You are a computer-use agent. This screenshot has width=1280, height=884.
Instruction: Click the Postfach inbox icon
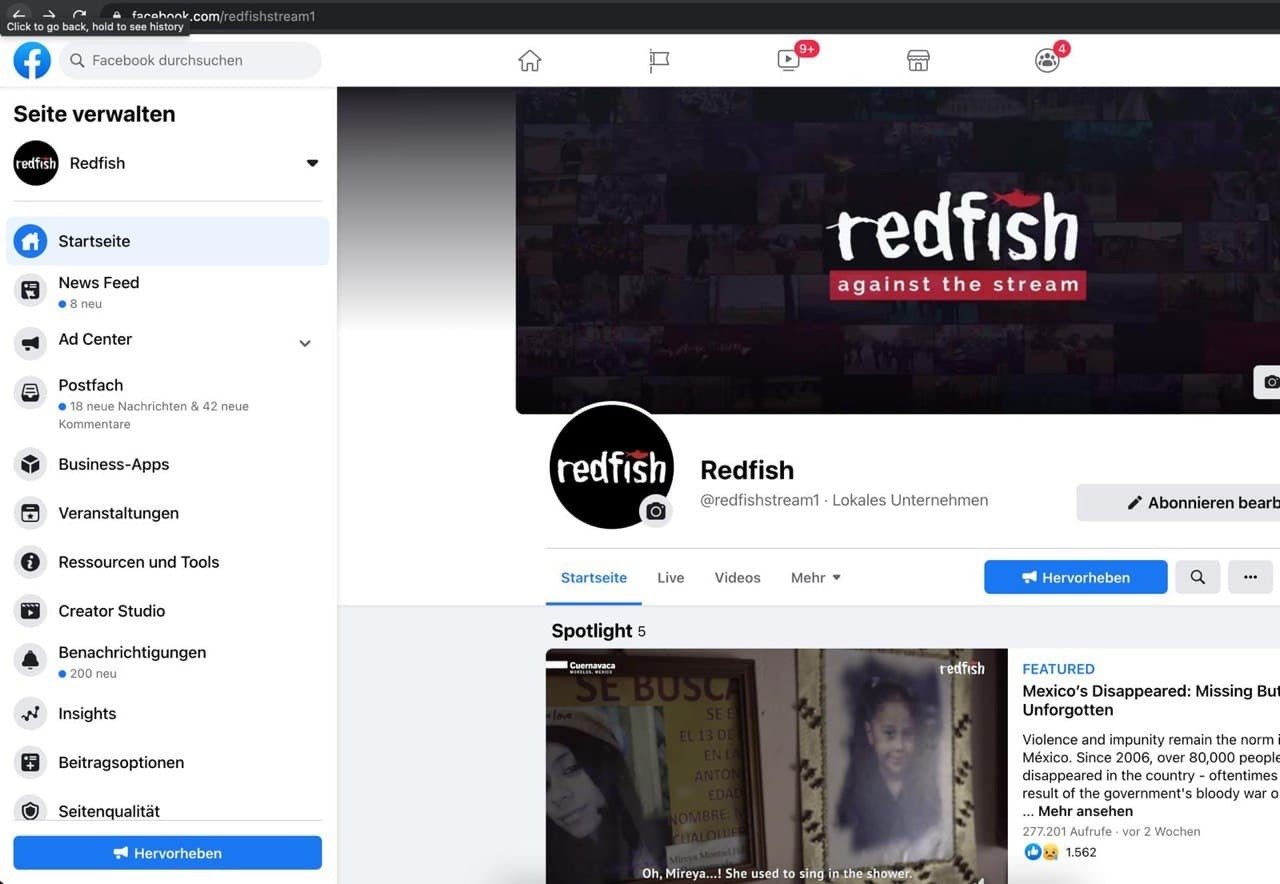[31, 393]
